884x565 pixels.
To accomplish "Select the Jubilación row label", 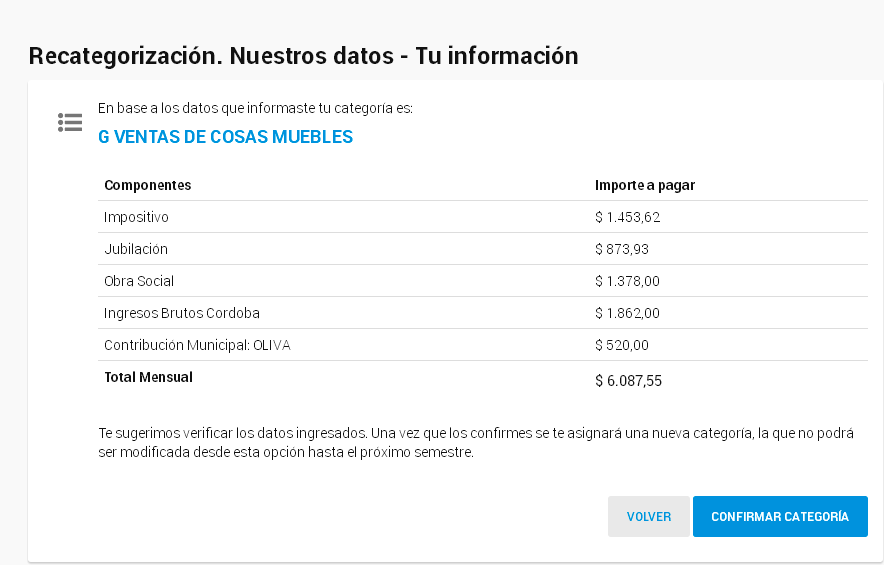I will (136, 249).
